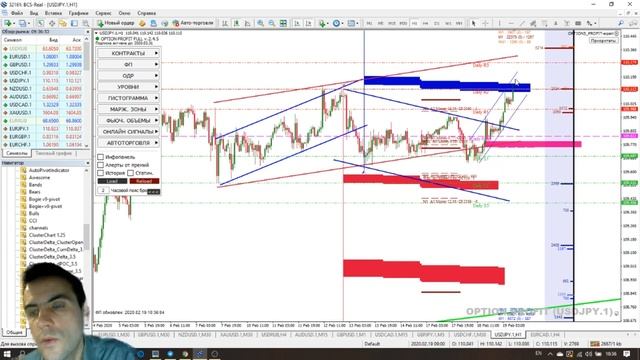Select the H1 timeframe button
Viewport: 640px width, 360px height.
(x=414, y=23)
